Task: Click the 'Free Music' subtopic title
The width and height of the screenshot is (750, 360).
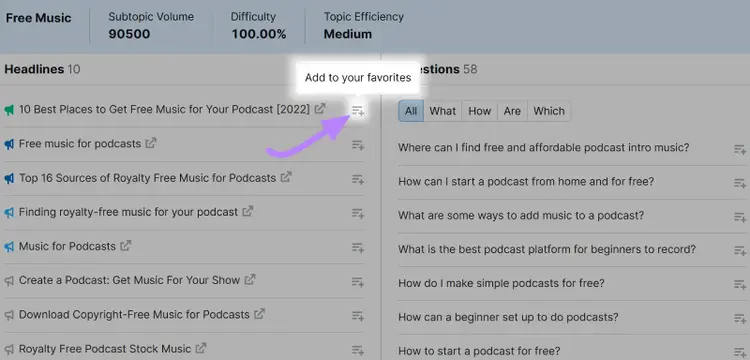Action: [x=38, y=18]
